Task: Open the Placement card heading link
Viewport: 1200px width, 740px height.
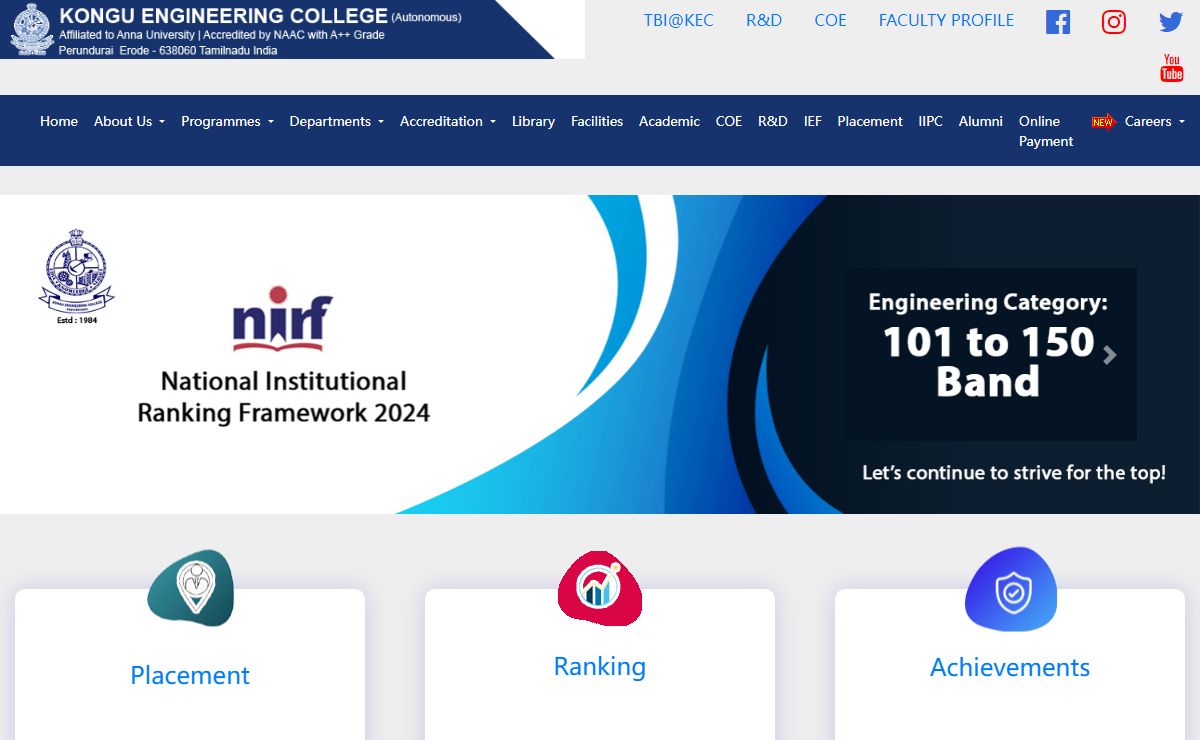Action: [x=190, y=675]
